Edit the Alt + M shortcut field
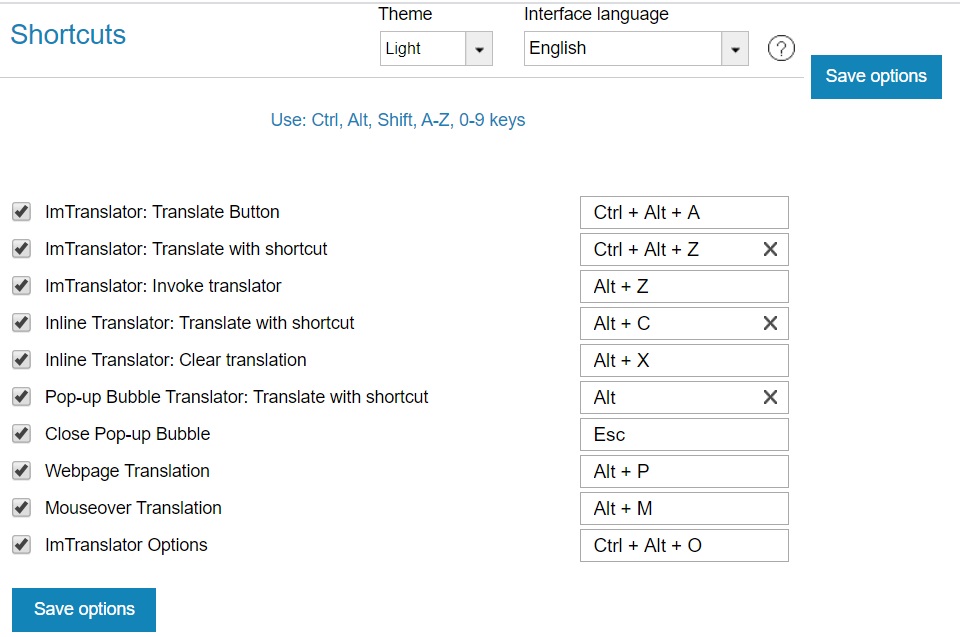This screenshot has width=960, height=637. (x=684, y=508)
